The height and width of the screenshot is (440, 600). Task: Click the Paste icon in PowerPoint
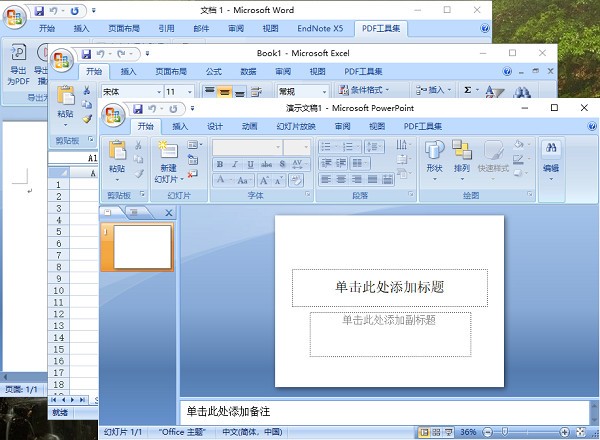pyautogui.click(x=118, y=153)
